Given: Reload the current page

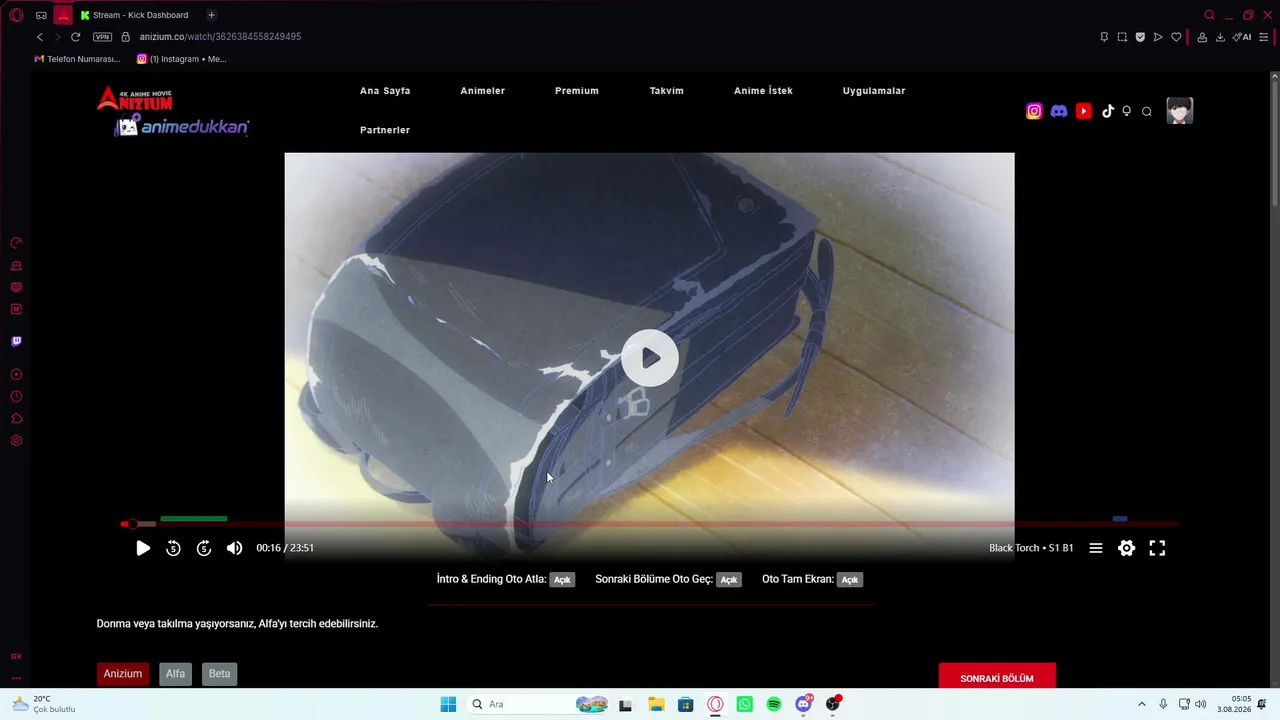Looking at the screenshot, I should tap(75, 37).
